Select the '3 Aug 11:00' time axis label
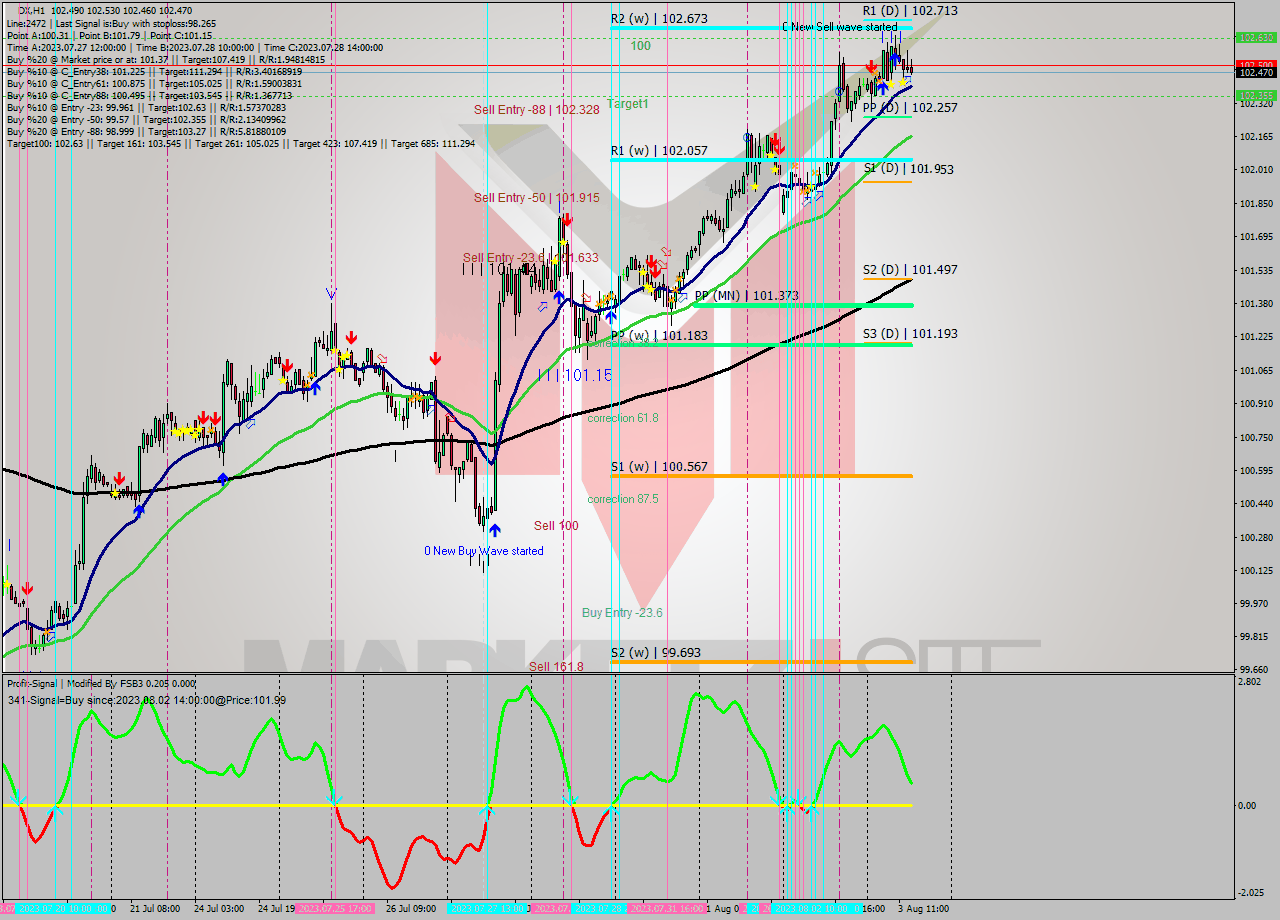The height and width of the screenshot is (920, 1280). [923, 909]
